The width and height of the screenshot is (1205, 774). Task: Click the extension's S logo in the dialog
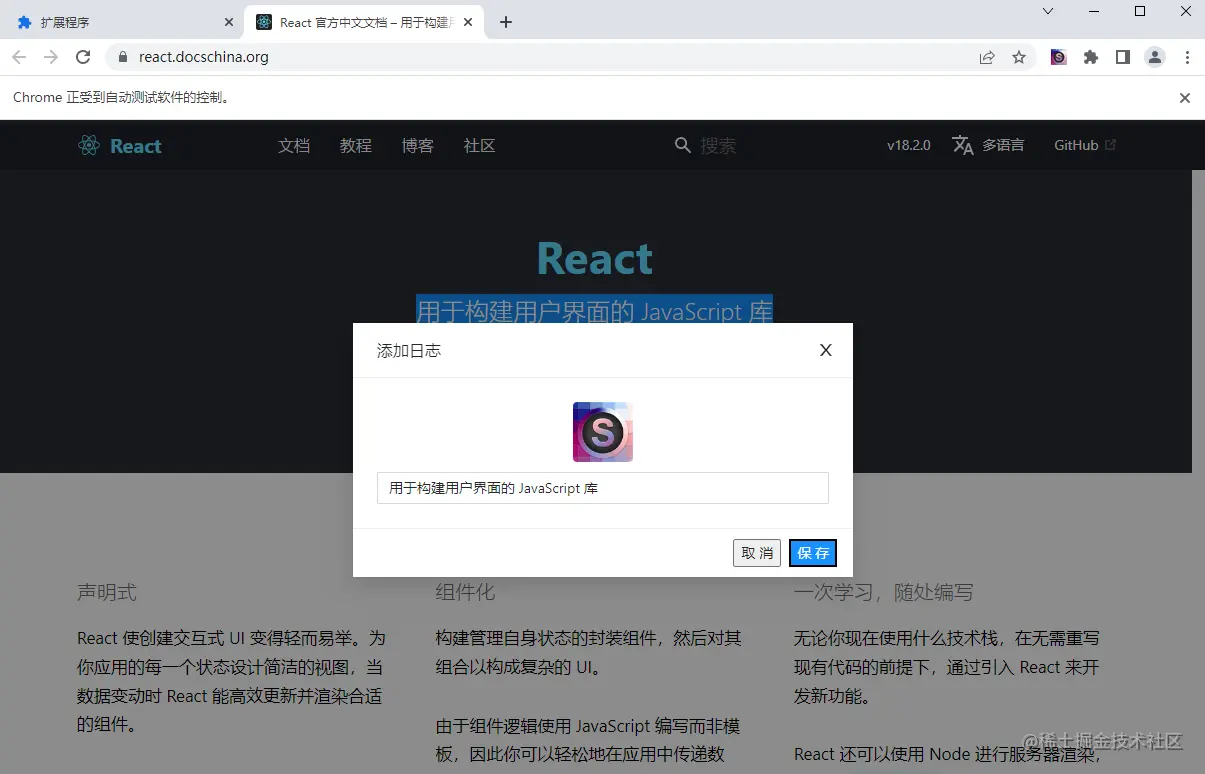point(602,432)
